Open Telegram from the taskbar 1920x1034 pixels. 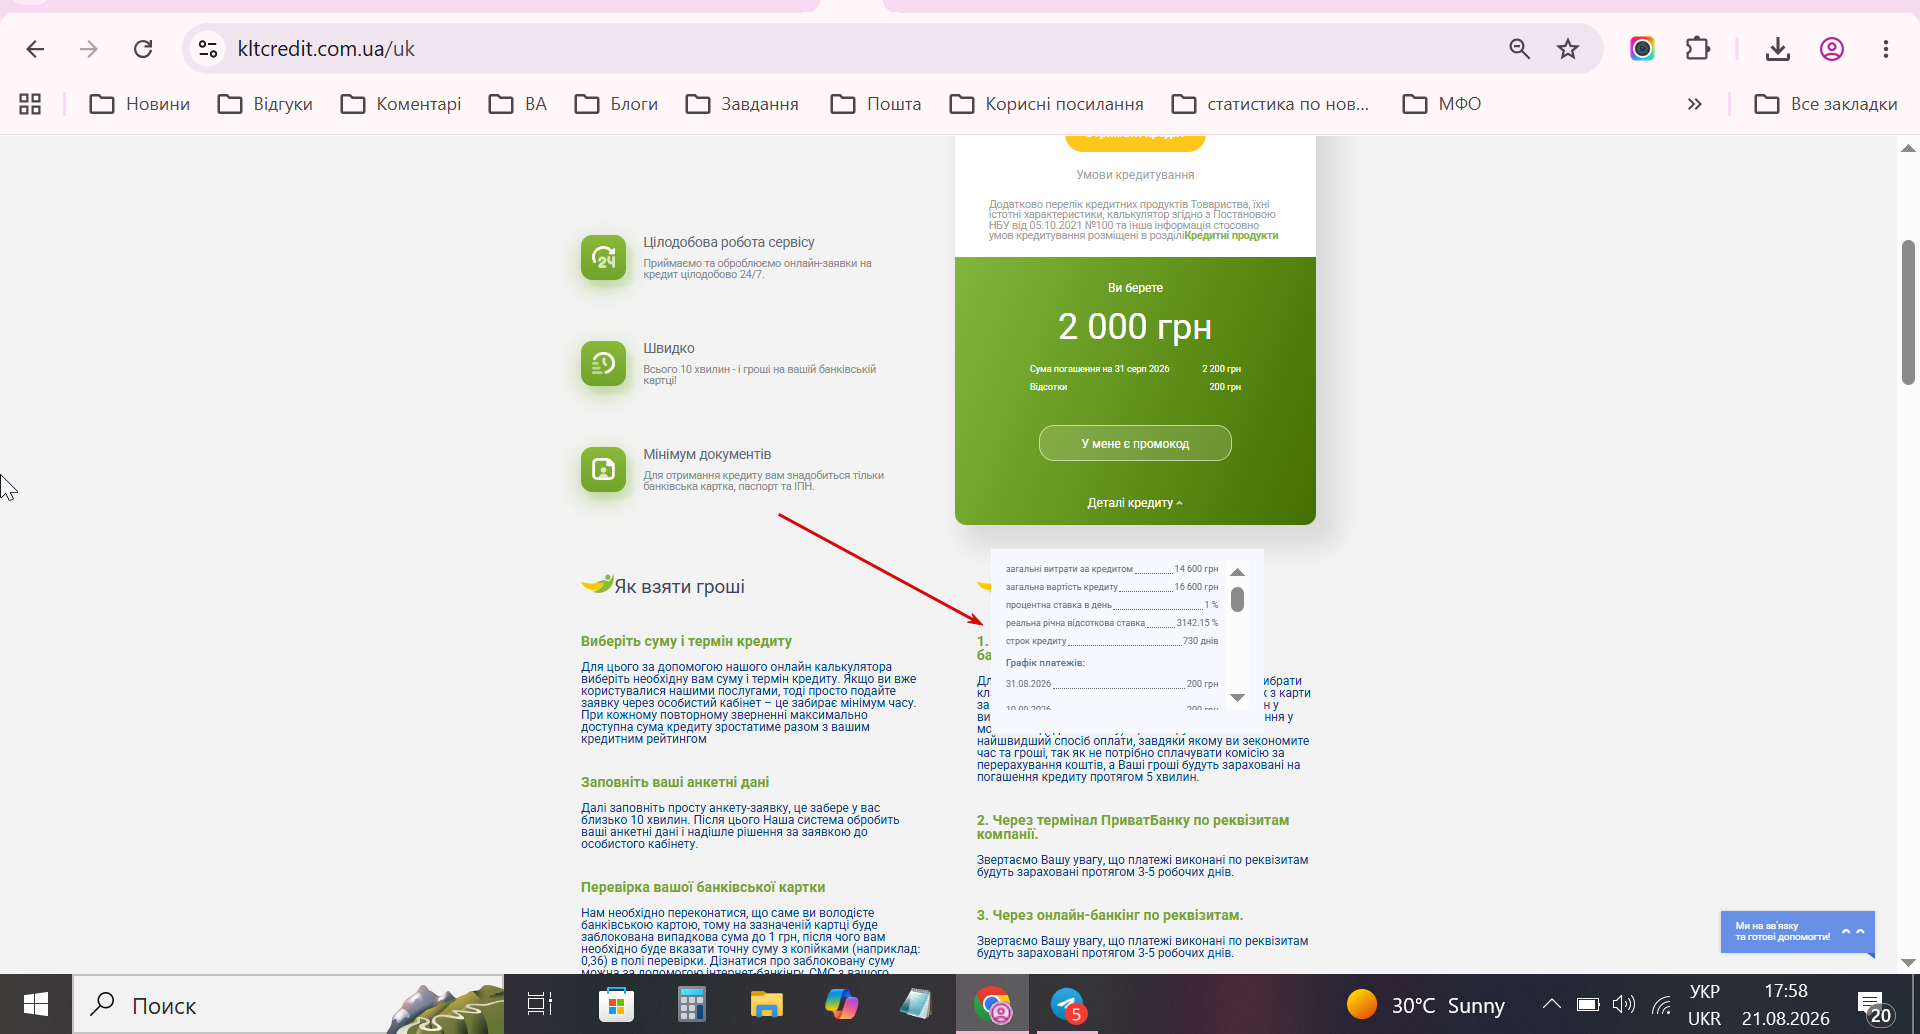point(1068,1005)
